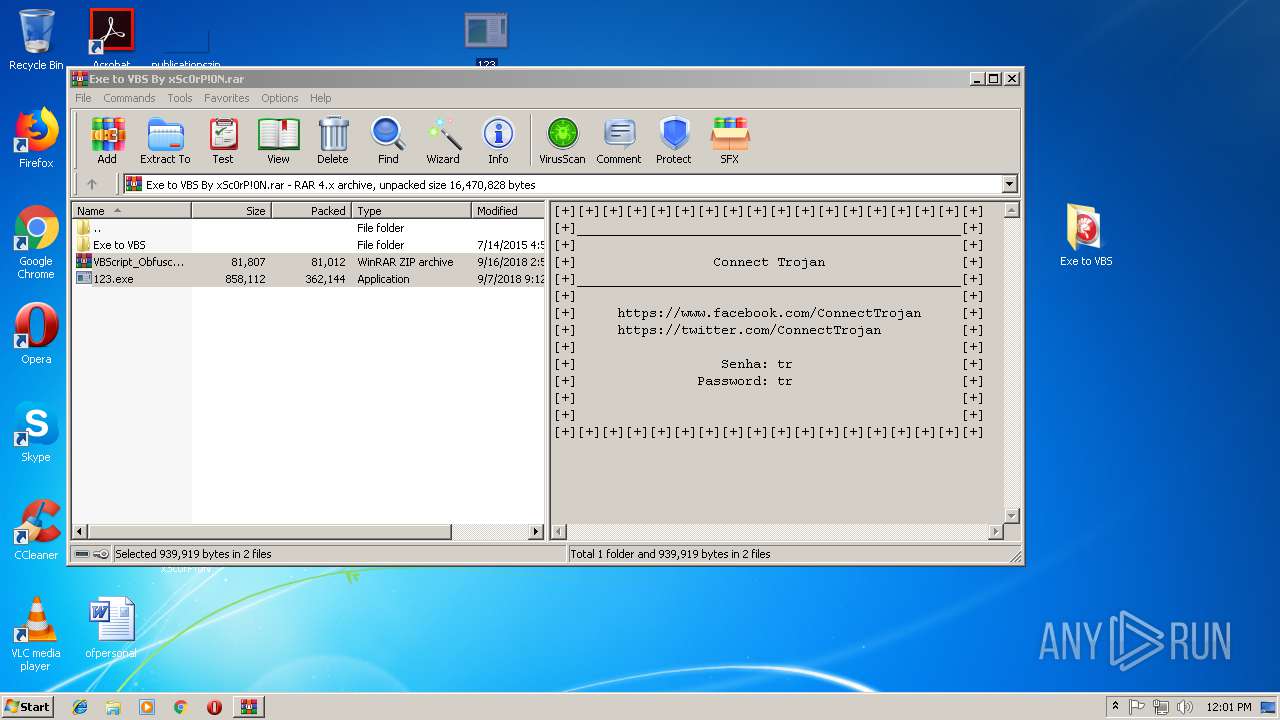1280x720 pixels.
Task: Open VLC media player desktop shortcut
Action: [x=36, y=634]
